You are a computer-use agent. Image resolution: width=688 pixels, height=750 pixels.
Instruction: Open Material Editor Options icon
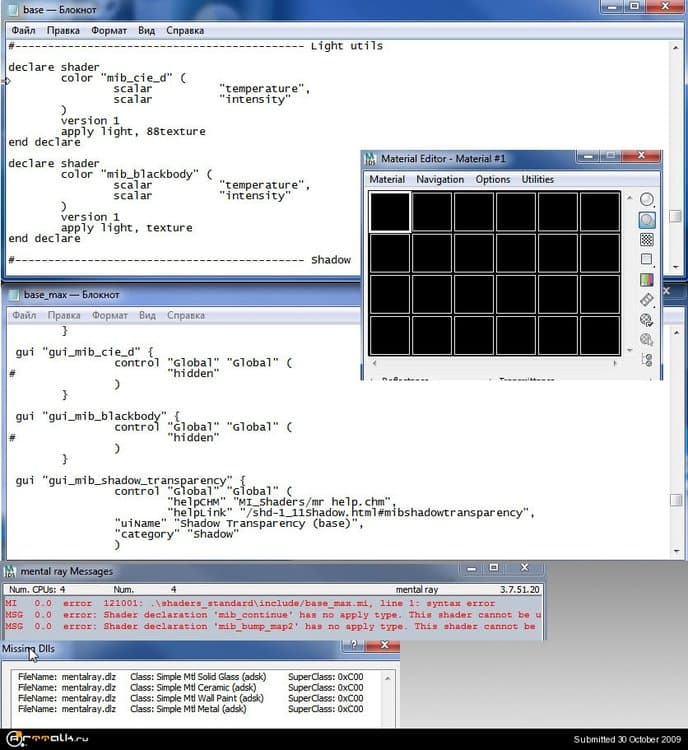pos(646,320)
